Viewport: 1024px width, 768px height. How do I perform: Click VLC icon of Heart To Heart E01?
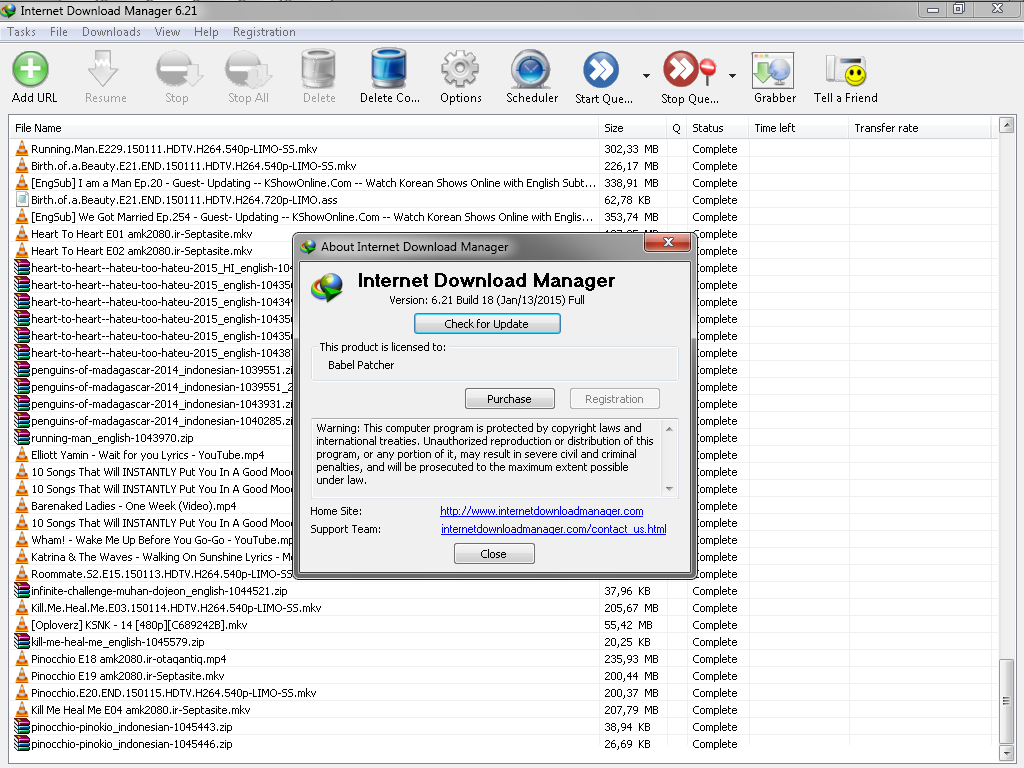click(x=22, y=233)
